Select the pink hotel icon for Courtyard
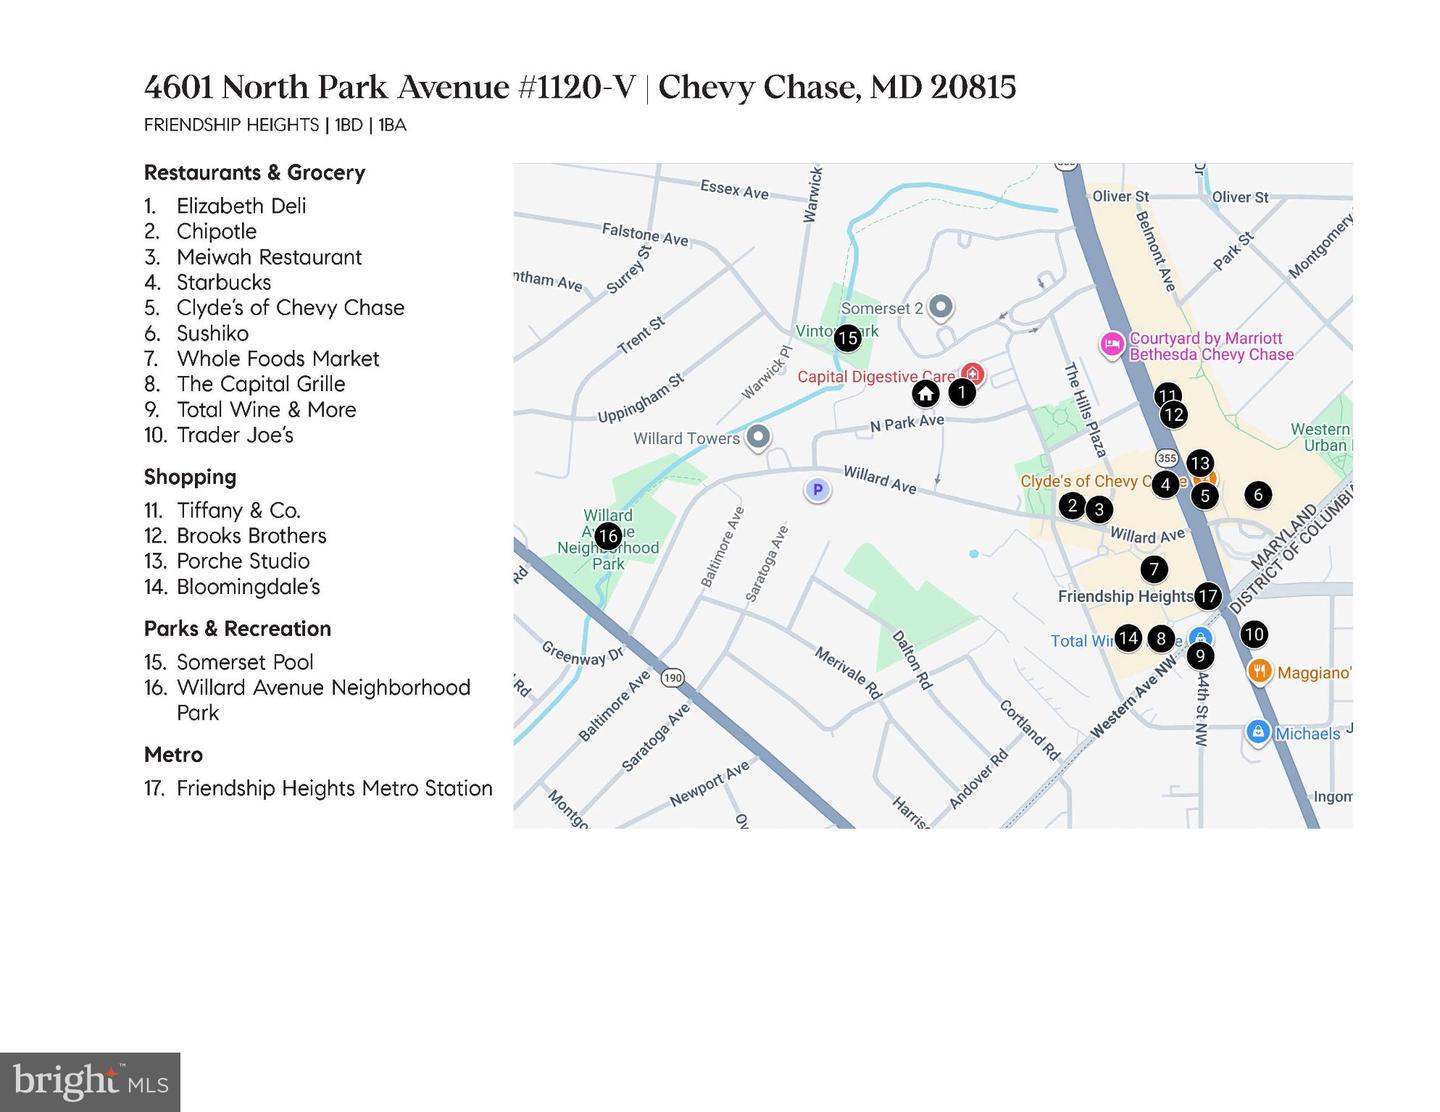The width and height of the screenshot is (1440, 1112). click(x=1112, y=346)
